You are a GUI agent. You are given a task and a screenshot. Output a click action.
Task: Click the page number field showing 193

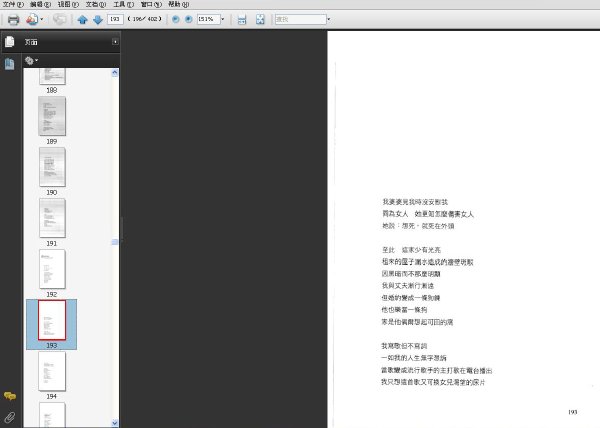click(115, 19)
